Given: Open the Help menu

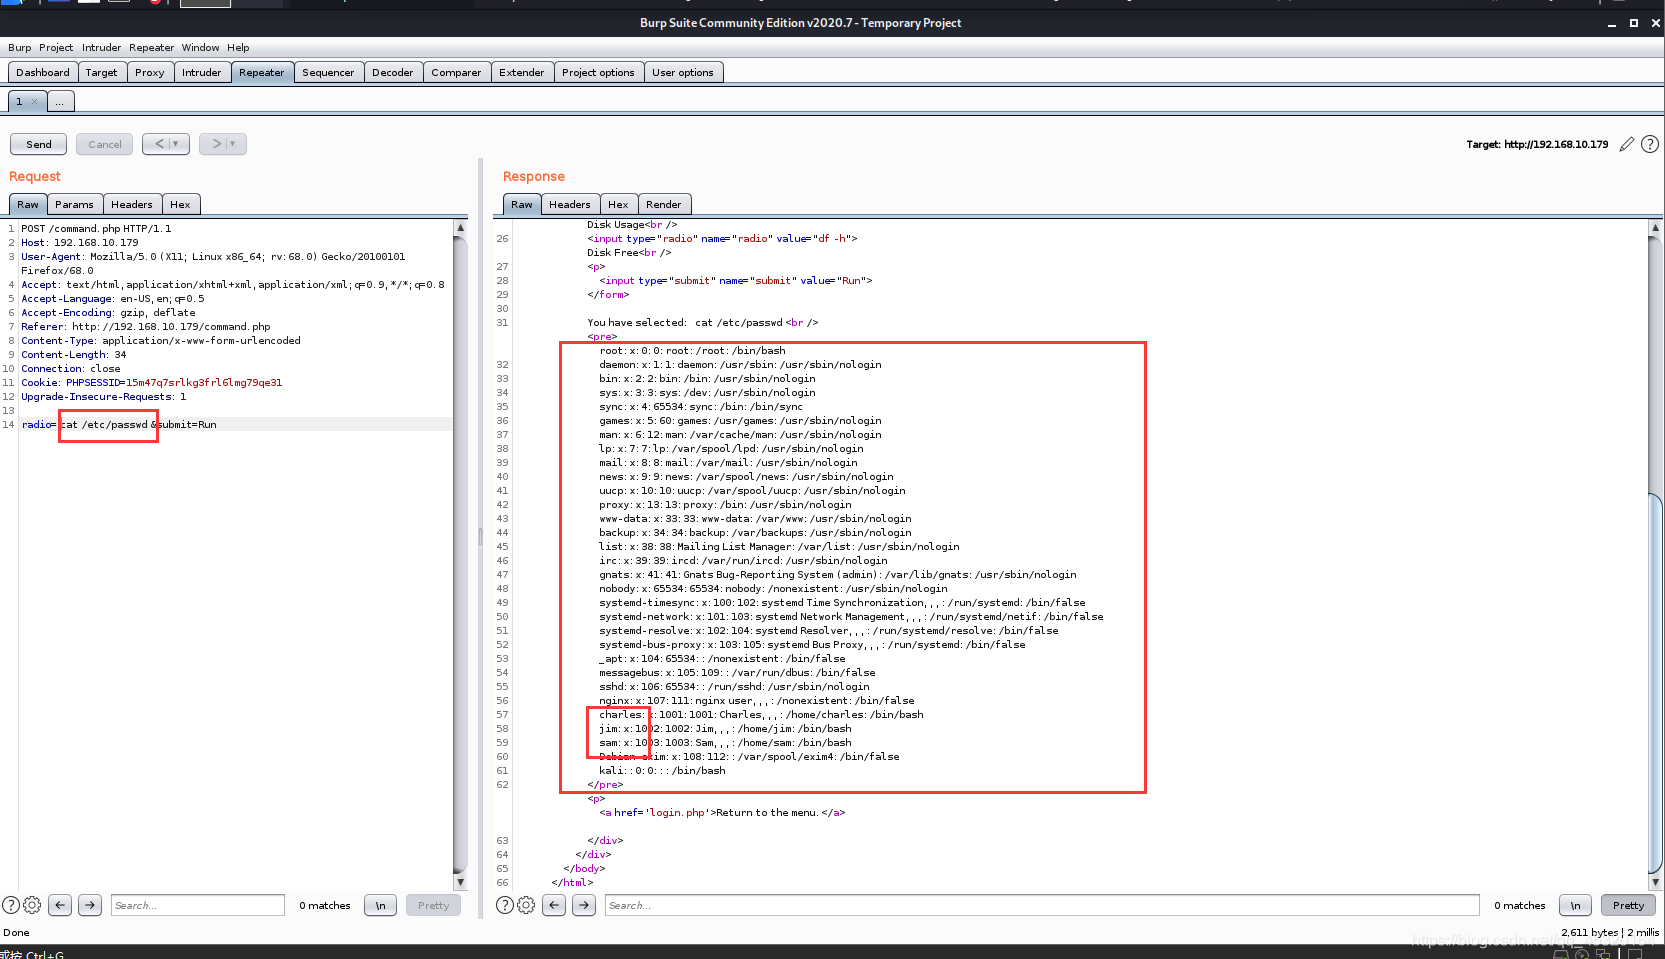Looking at the screenshot, I should (x=238, y=47).
